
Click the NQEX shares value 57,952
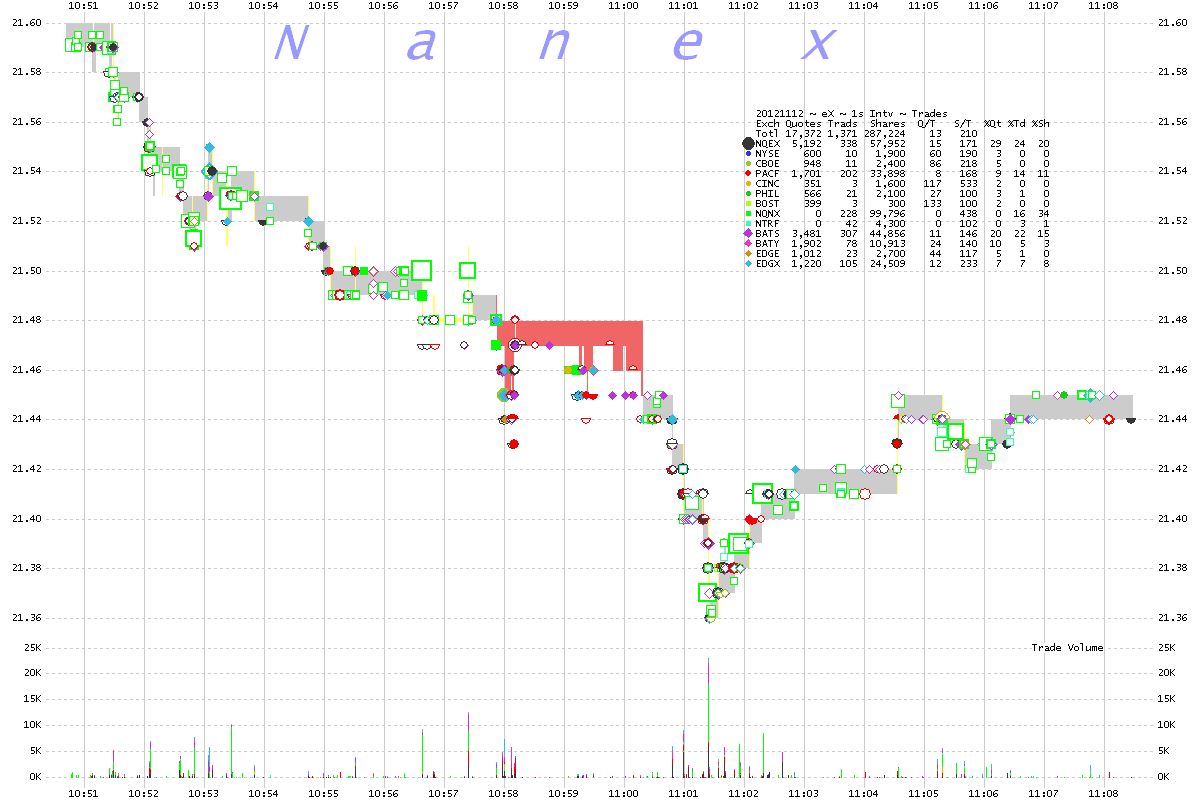(x=887, y=144)
